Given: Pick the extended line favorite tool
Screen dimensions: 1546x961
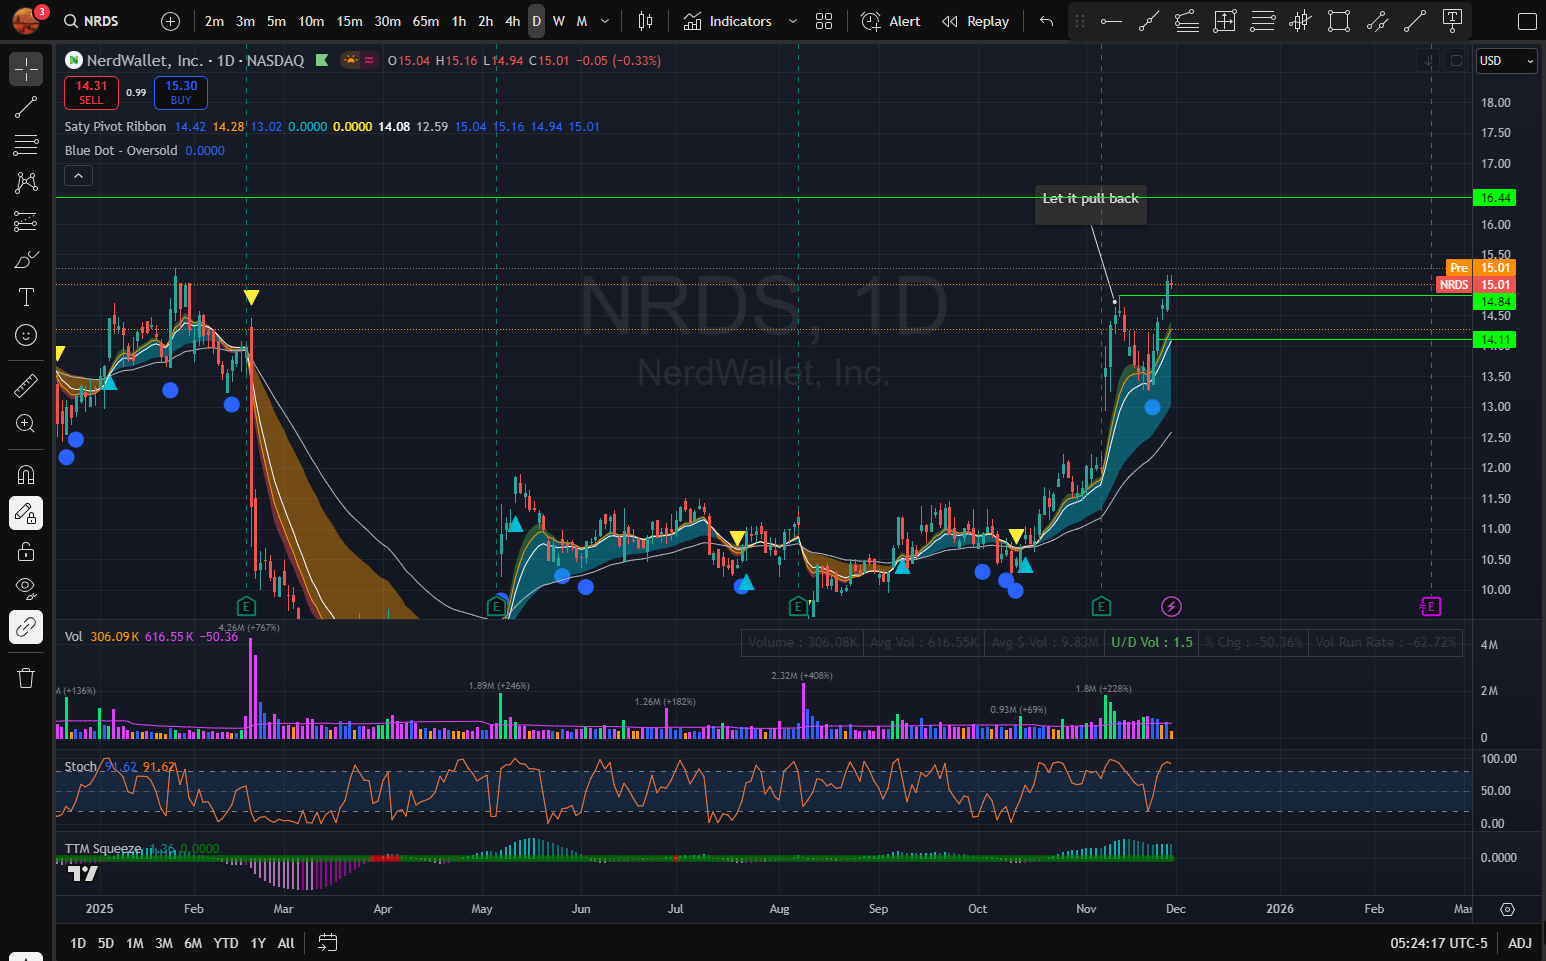Looking at the screenshot, I should point(1149,21).
